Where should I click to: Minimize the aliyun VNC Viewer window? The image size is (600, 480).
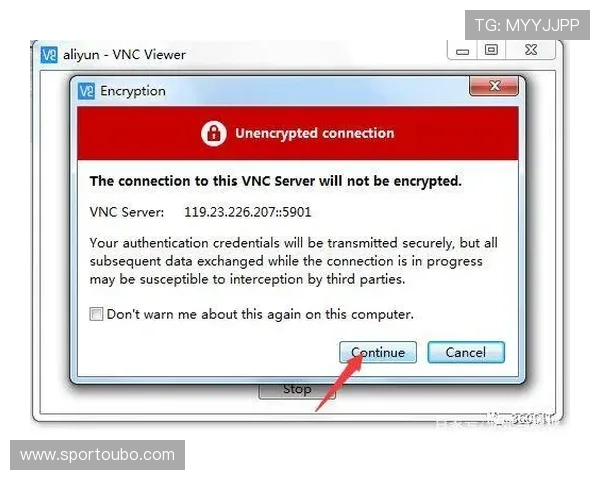tap(462, 51)
